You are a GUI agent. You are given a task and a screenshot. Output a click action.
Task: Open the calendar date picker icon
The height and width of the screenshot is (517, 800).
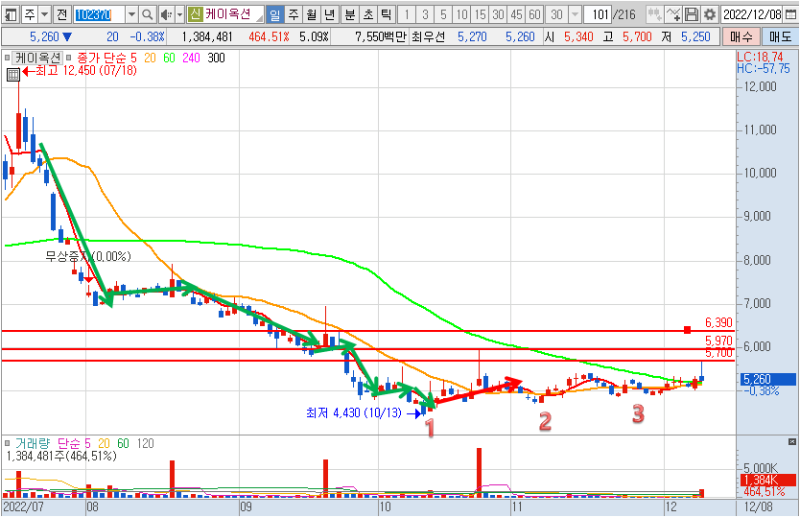[791, 14]
